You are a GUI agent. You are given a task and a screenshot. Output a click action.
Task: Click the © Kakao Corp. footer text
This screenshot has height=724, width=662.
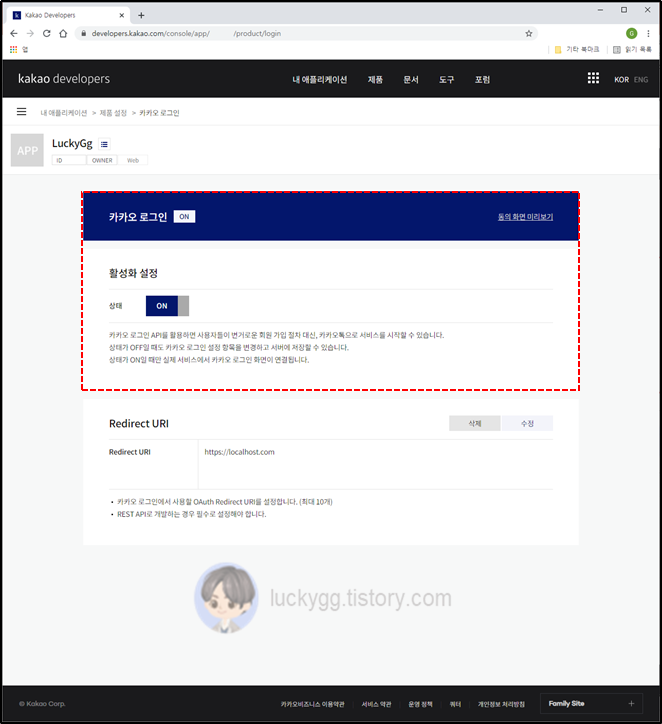point(42,704)
